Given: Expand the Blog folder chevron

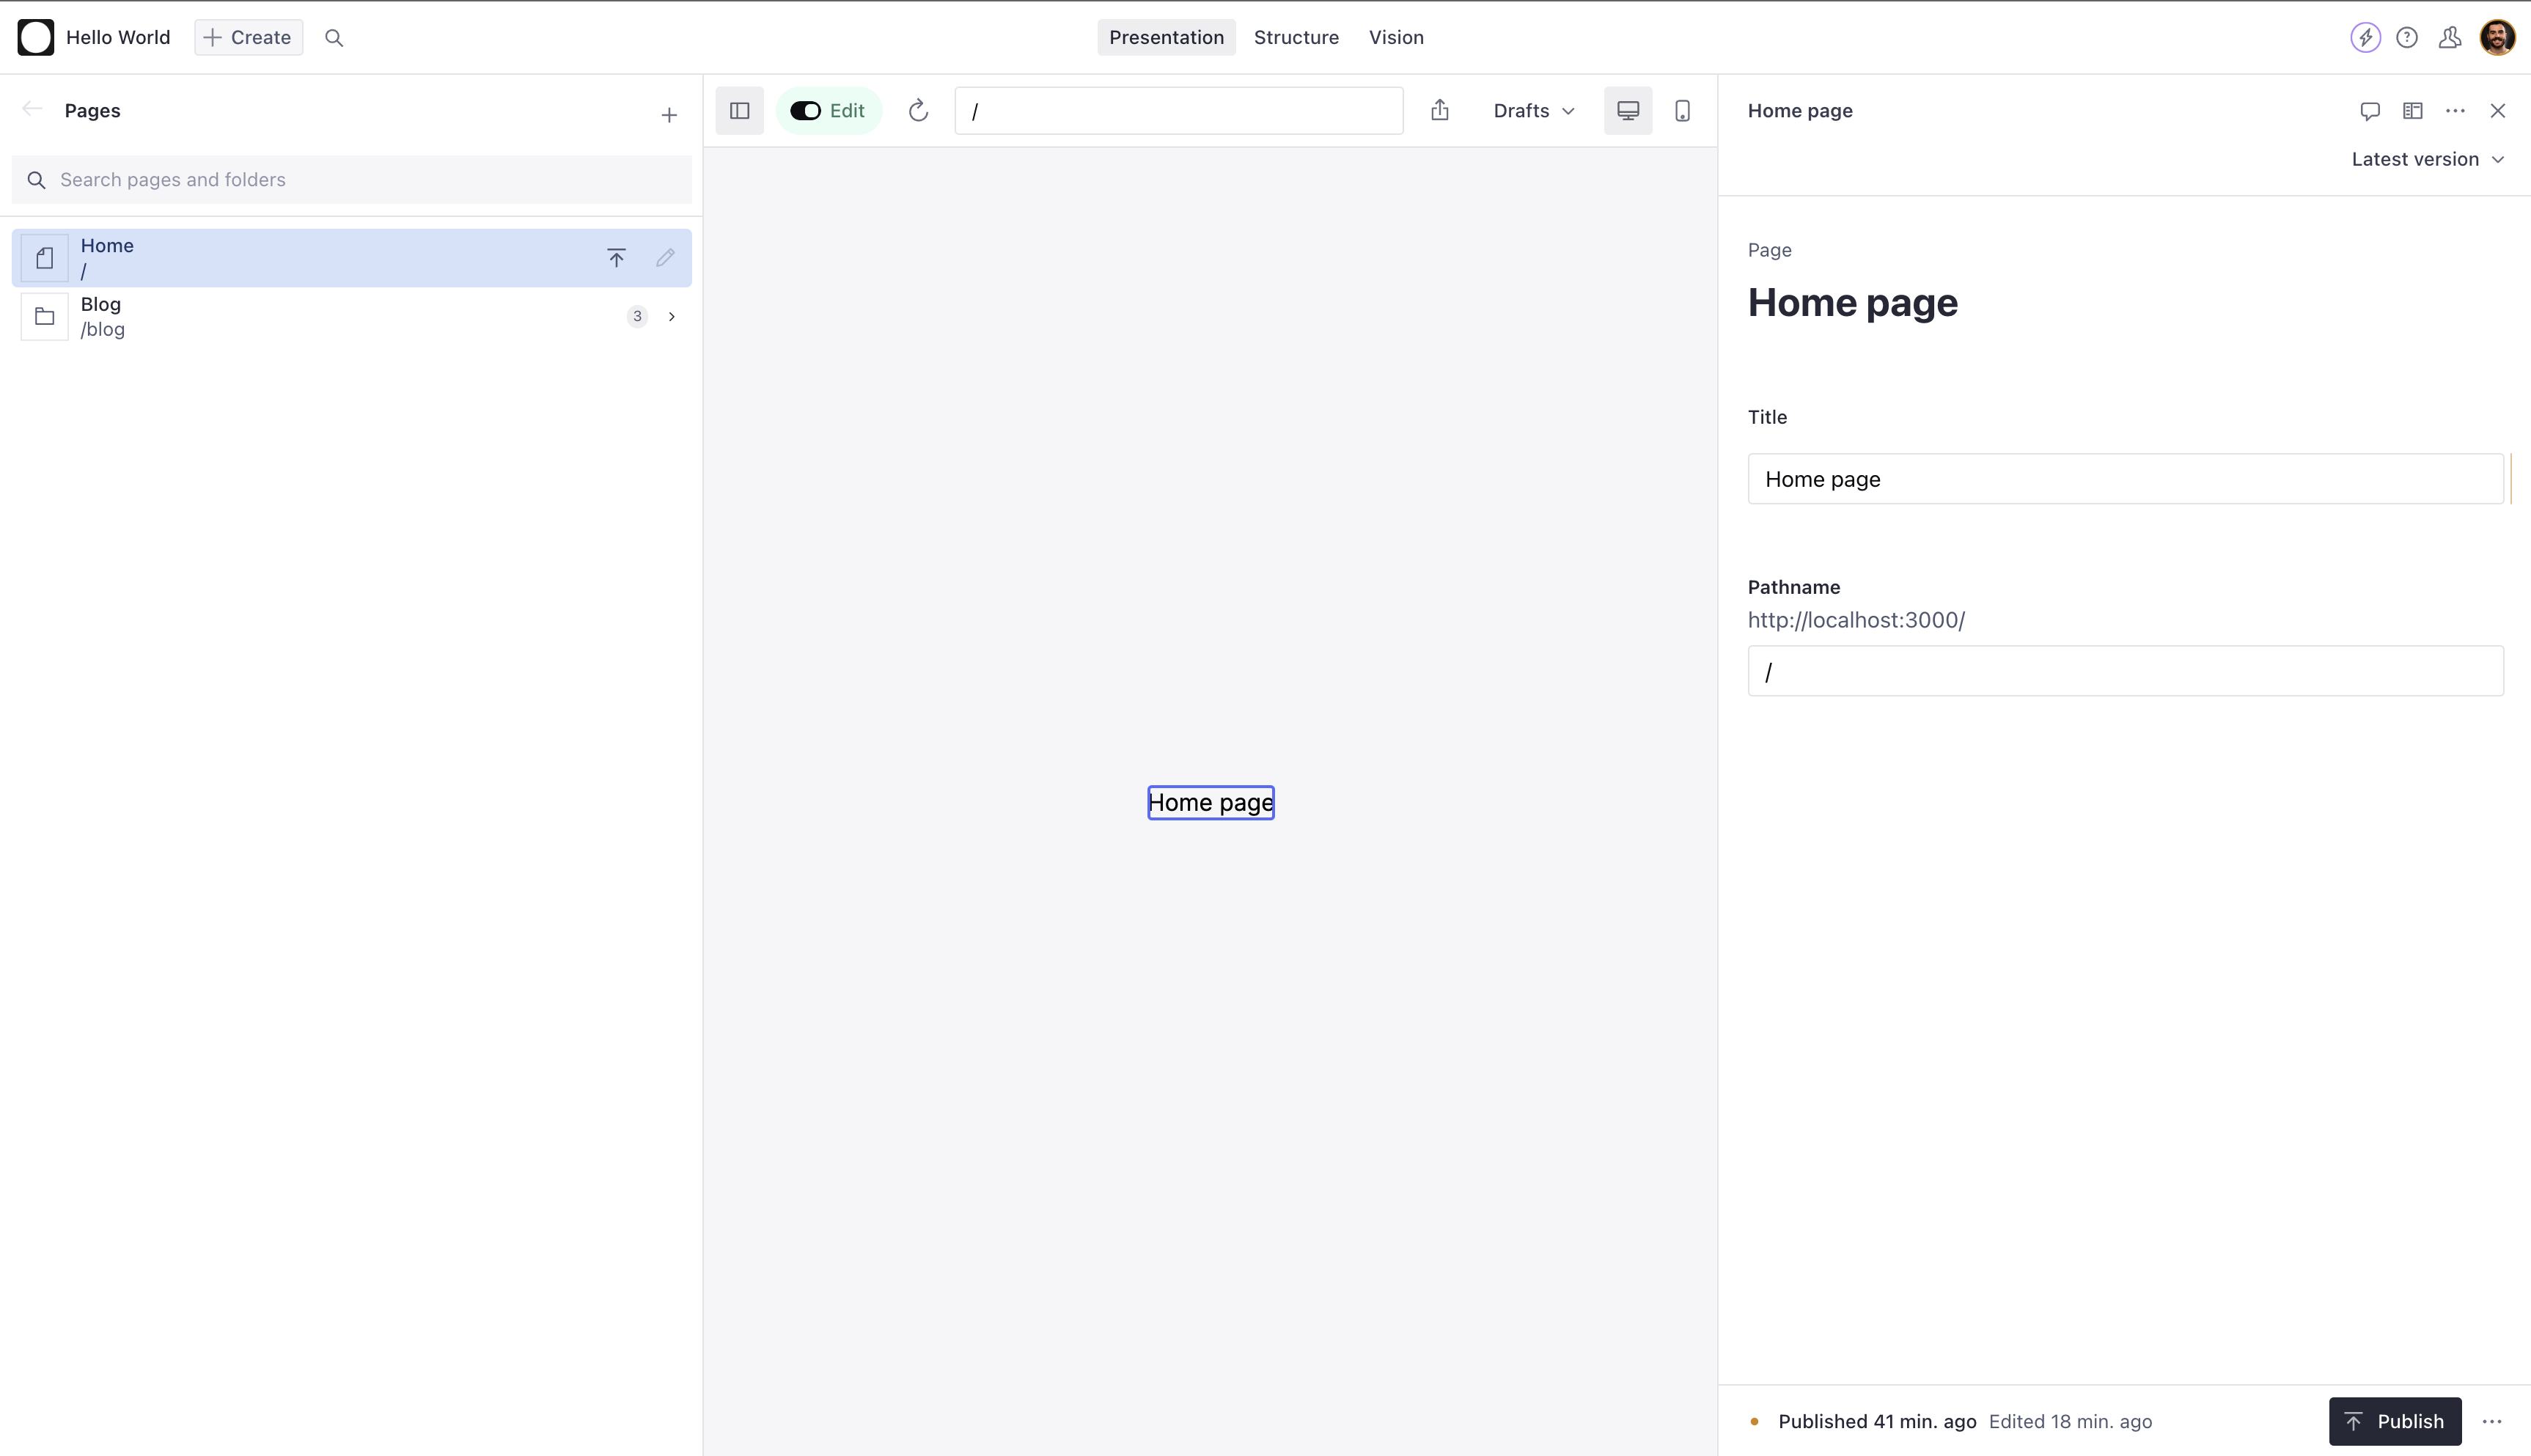Looking at the screenshot, I should tap(671, 316).
